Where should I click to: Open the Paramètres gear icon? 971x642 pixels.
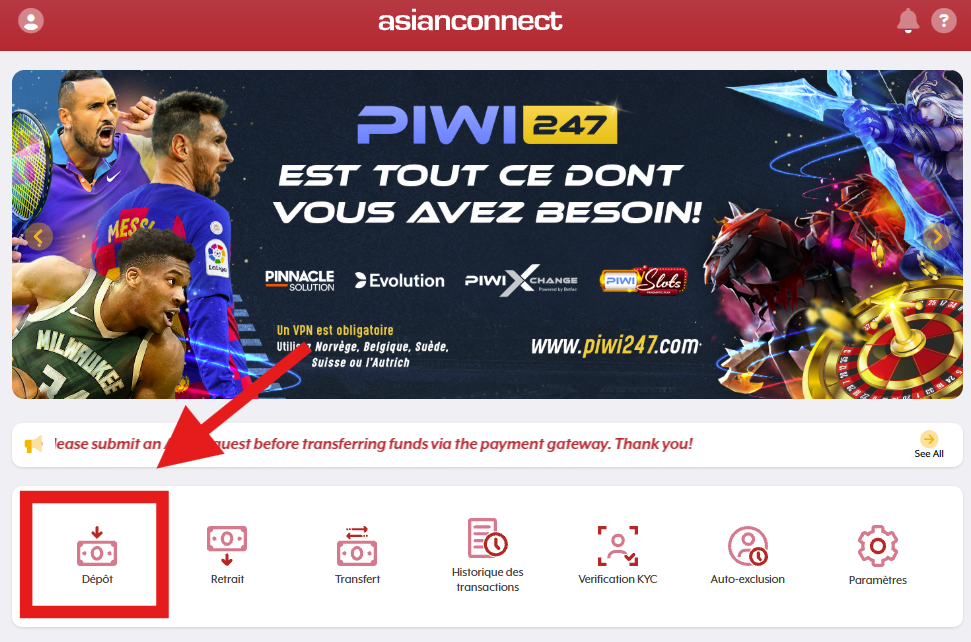[x=877, y=546]
